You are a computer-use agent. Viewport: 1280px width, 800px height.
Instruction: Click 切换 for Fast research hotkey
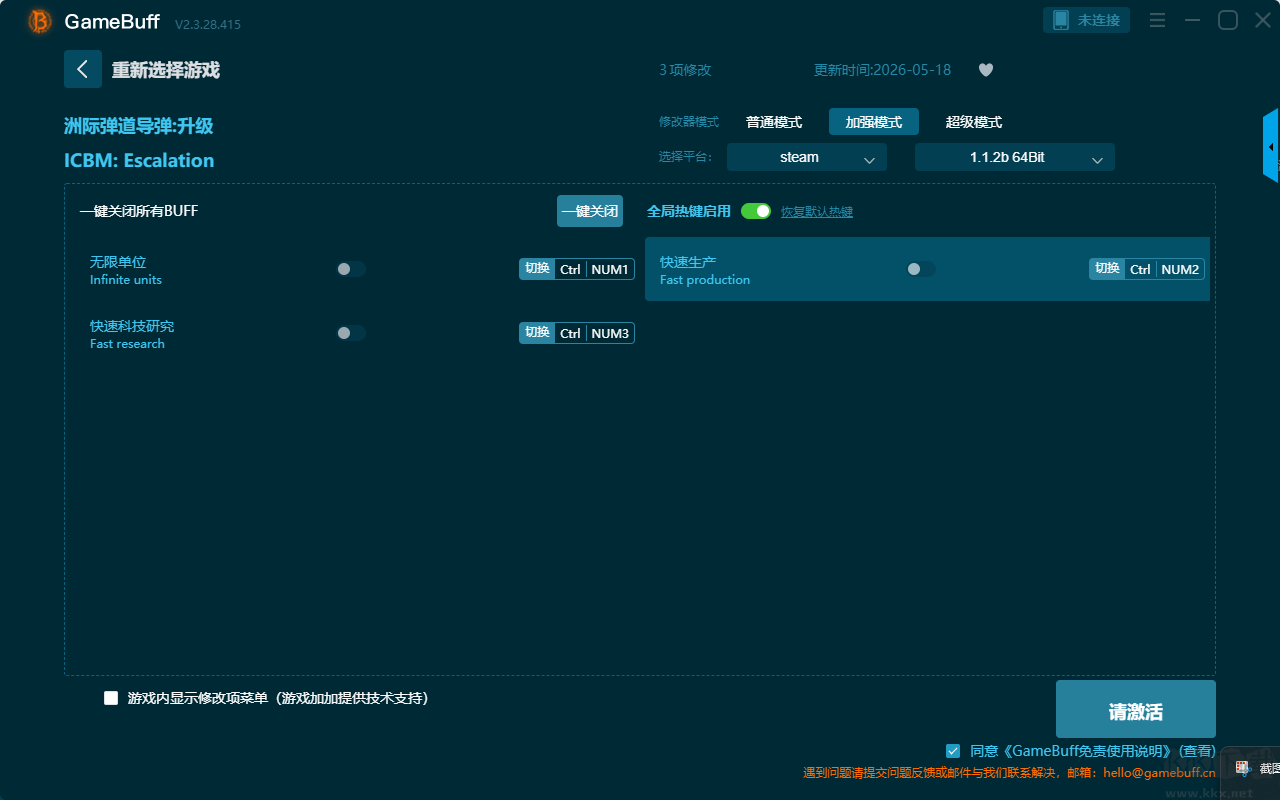point(537,333)
